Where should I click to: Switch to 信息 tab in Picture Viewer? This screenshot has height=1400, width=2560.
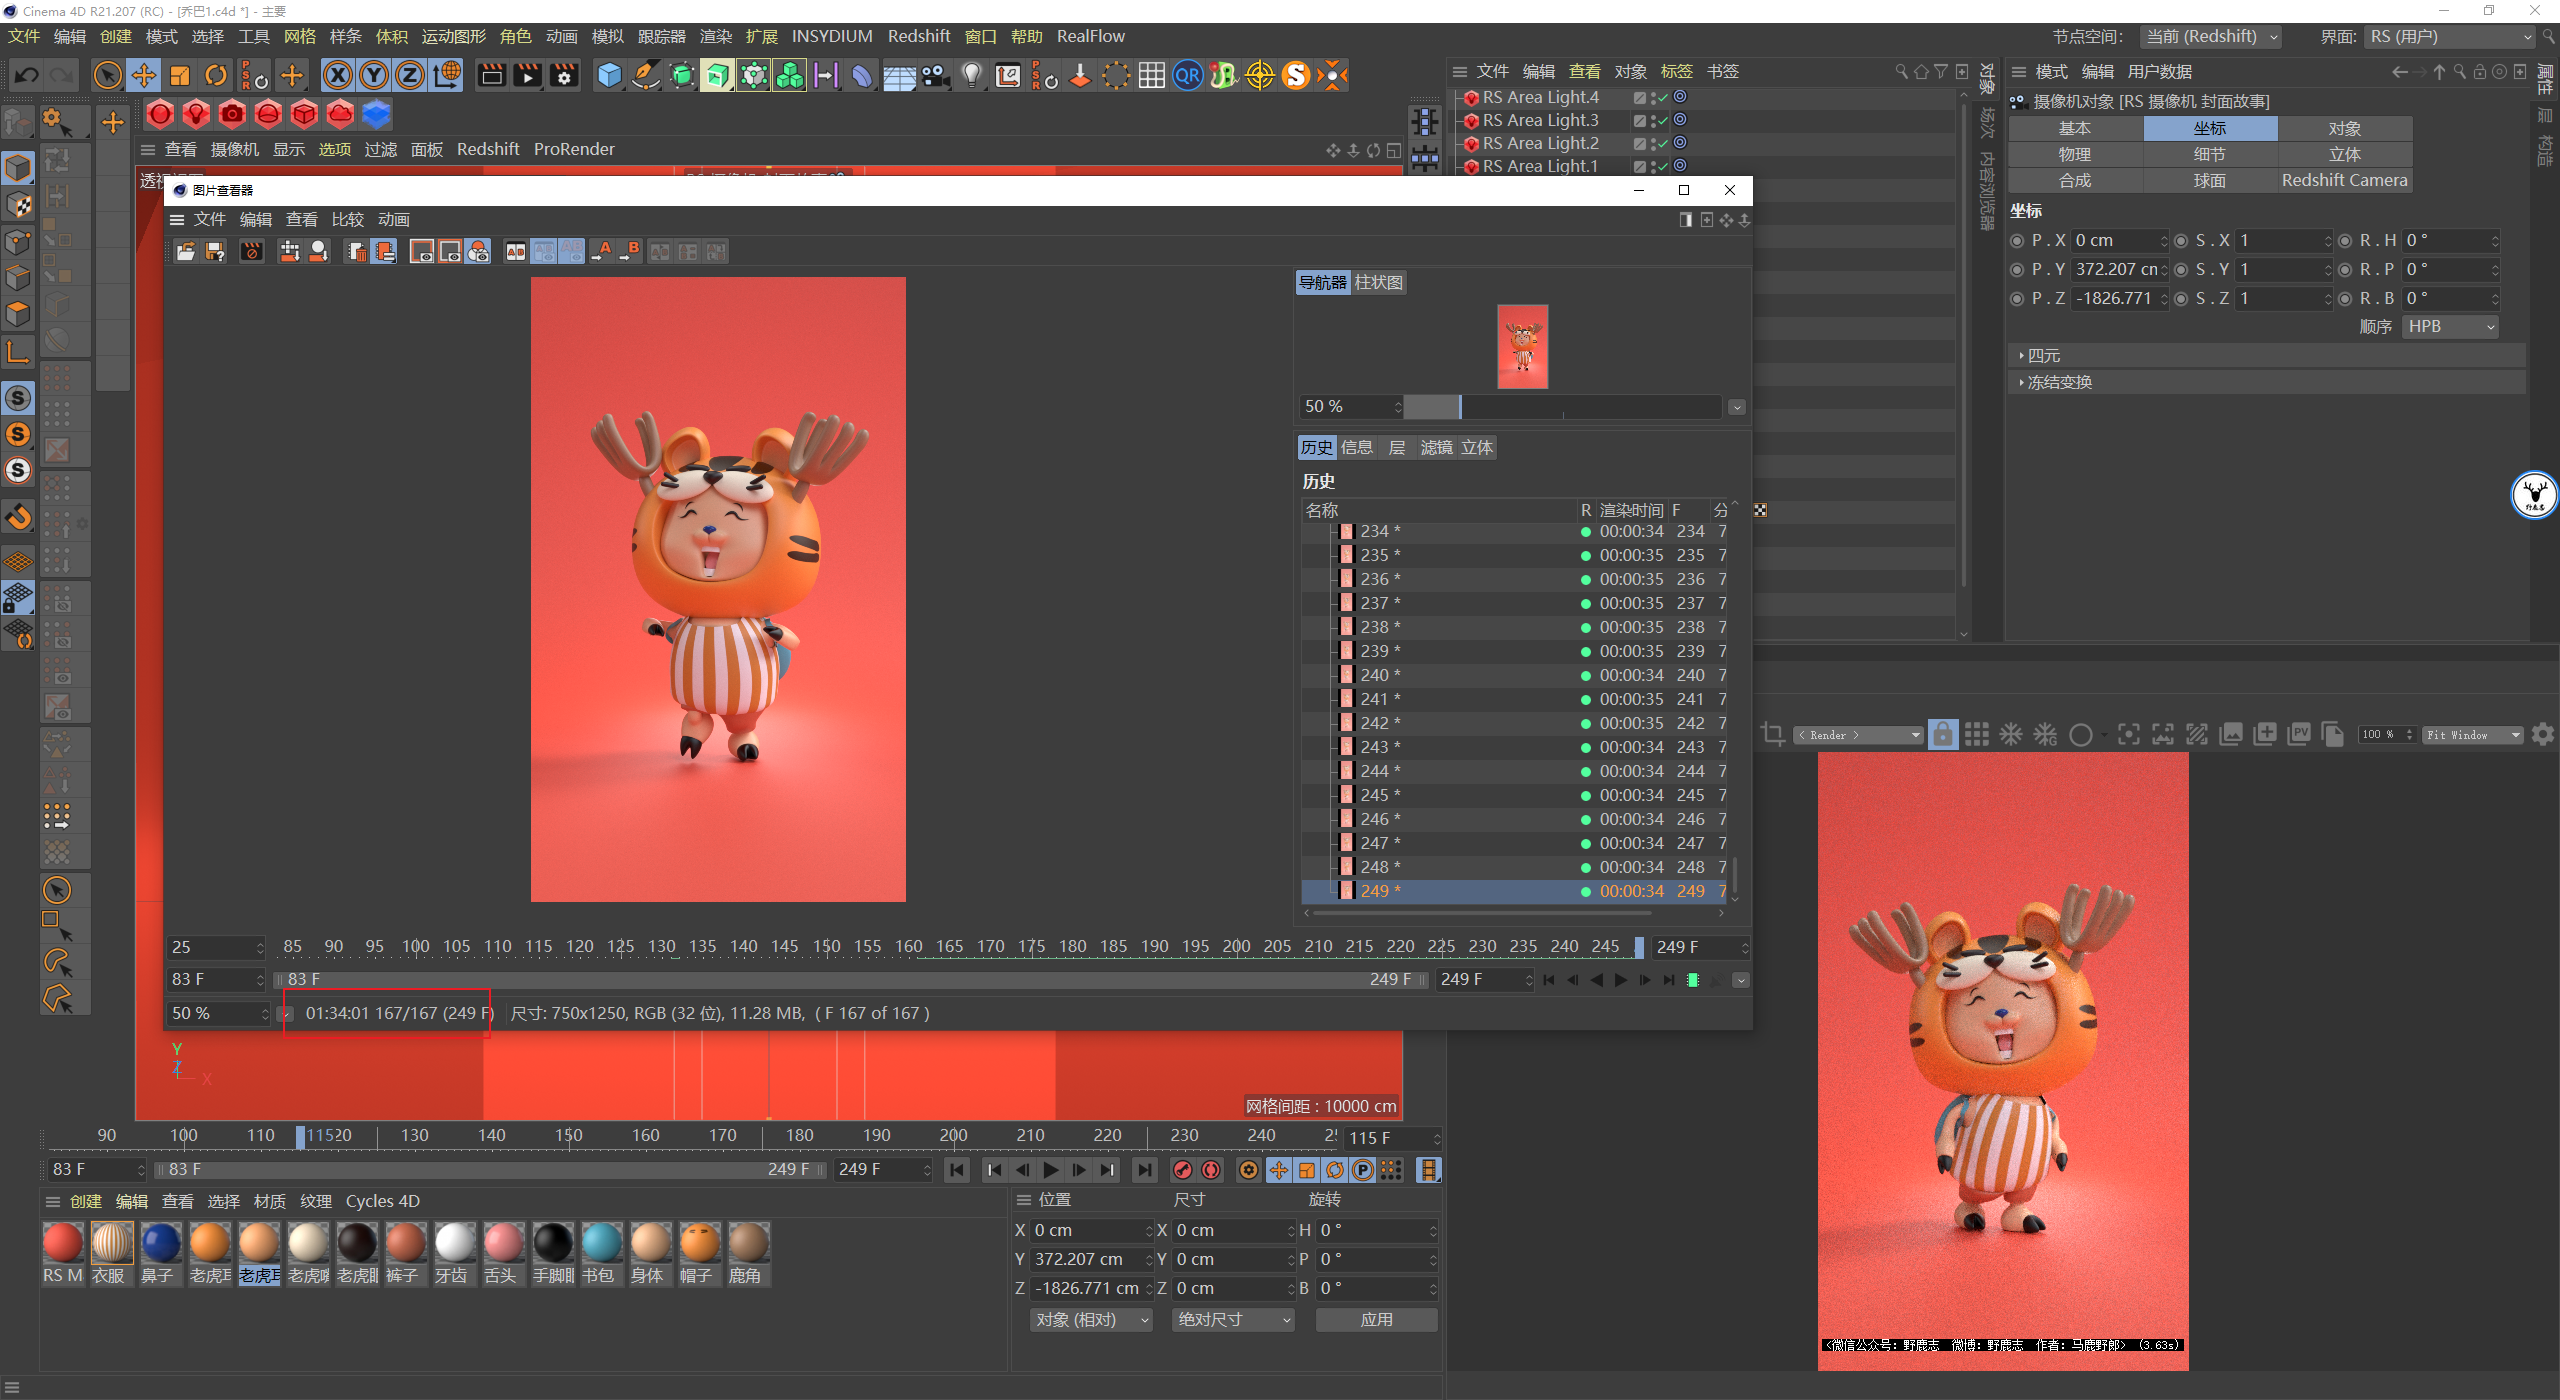pos(1357,448)
